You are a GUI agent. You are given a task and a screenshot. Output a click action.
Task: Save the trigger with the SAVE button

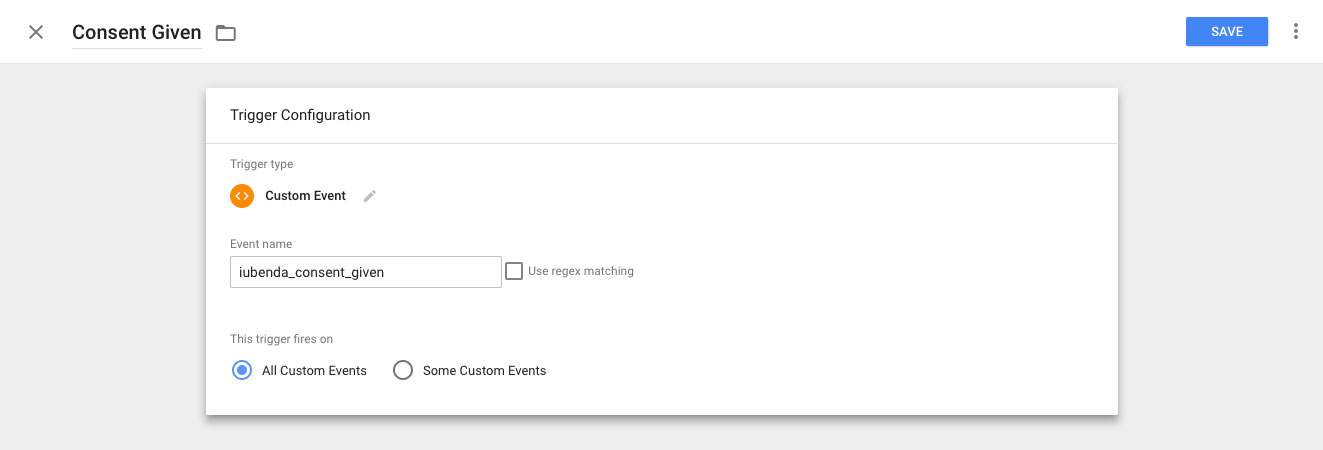point(1227,31)
